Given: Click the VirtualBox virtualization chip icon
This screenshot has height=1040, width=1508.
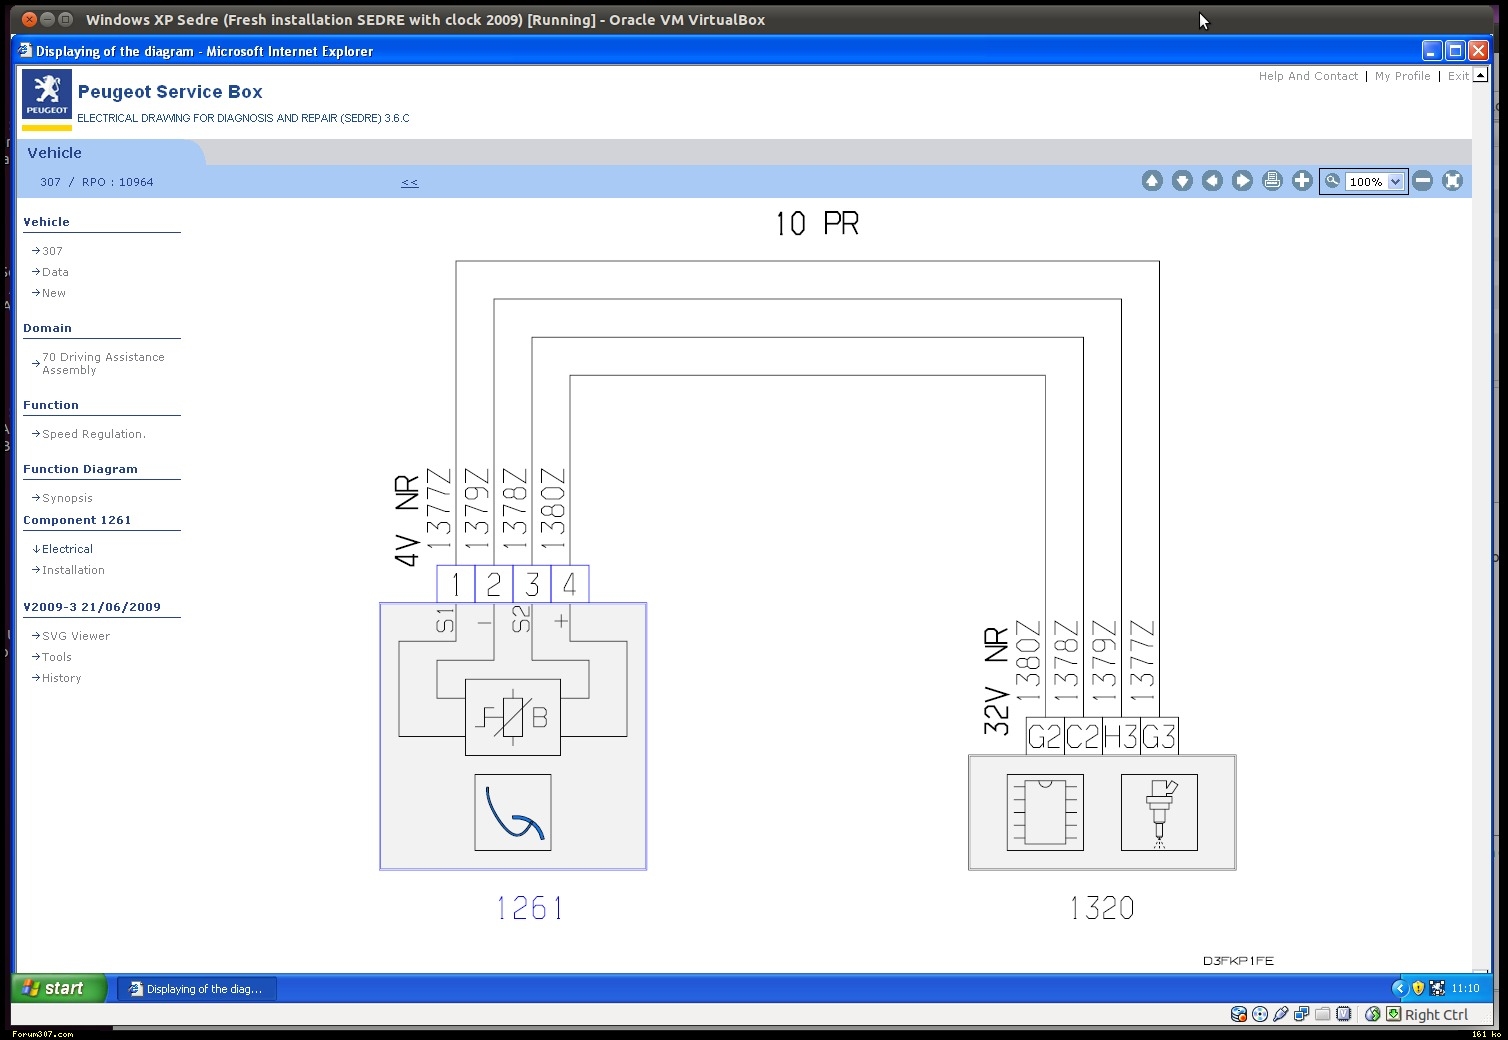Looking at the screenshot, I should click(1344, 1014).
